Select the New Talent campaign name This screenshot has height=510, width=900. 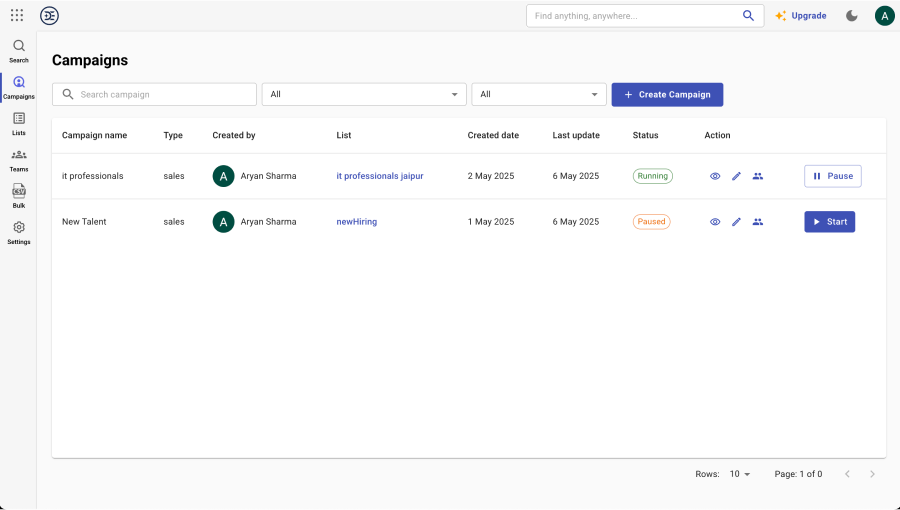pos(84,221)
